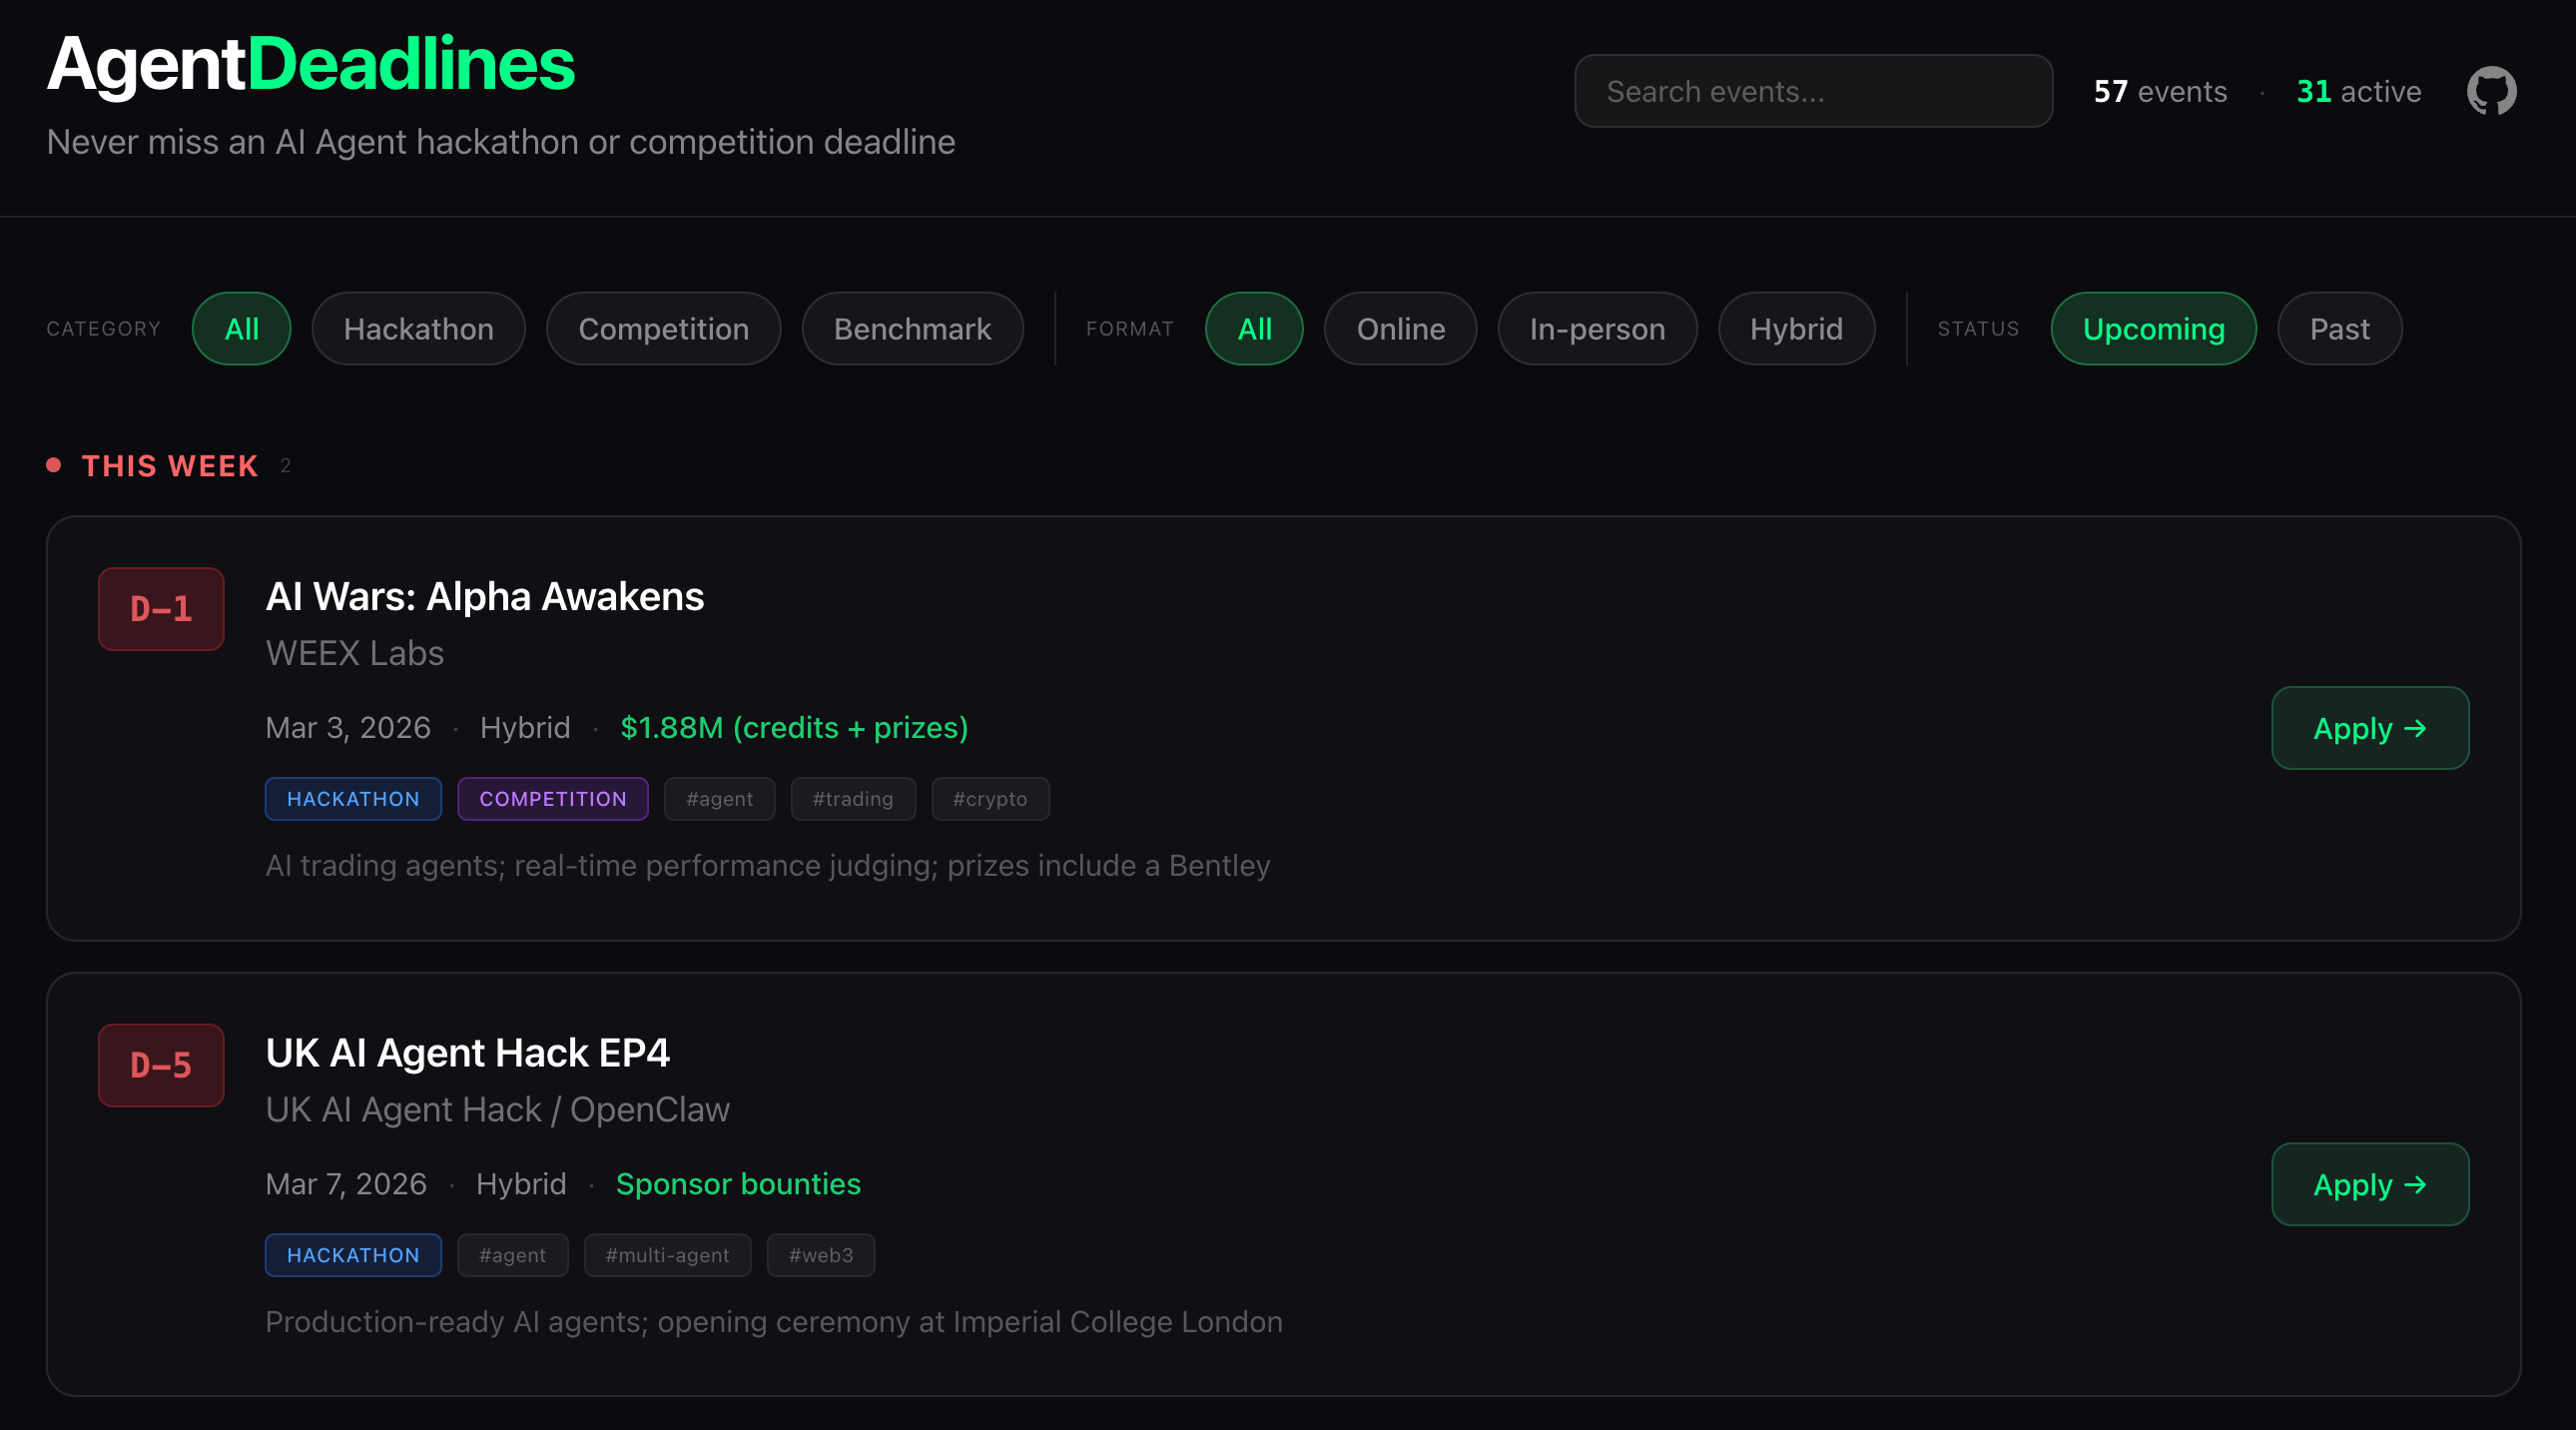
Task: Filter format by In-person
Action: point(1597,329)
